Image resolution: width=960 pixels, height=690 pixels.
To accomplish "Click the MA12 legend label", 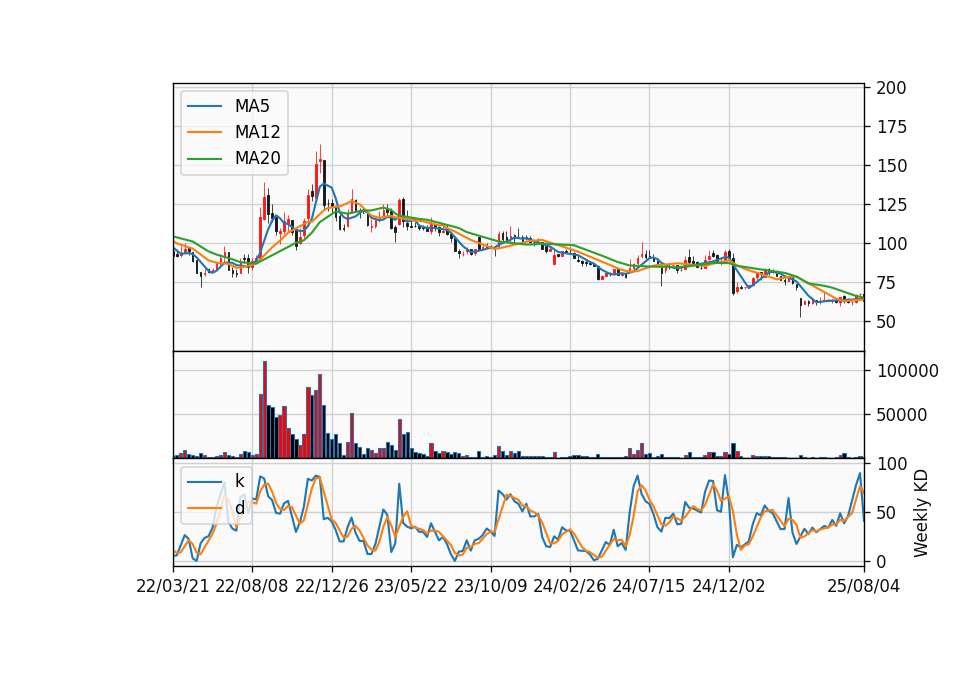I will coord(257,132).
